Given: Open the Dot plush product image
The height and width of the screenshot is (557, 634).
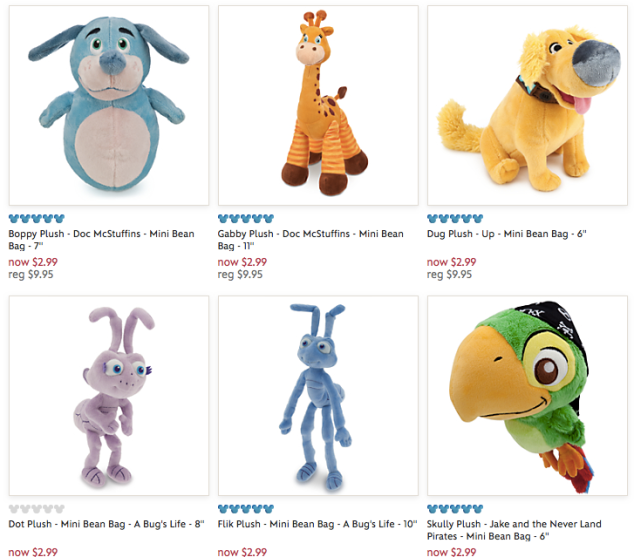Looking at the screenshot, I should click(109, 395).
